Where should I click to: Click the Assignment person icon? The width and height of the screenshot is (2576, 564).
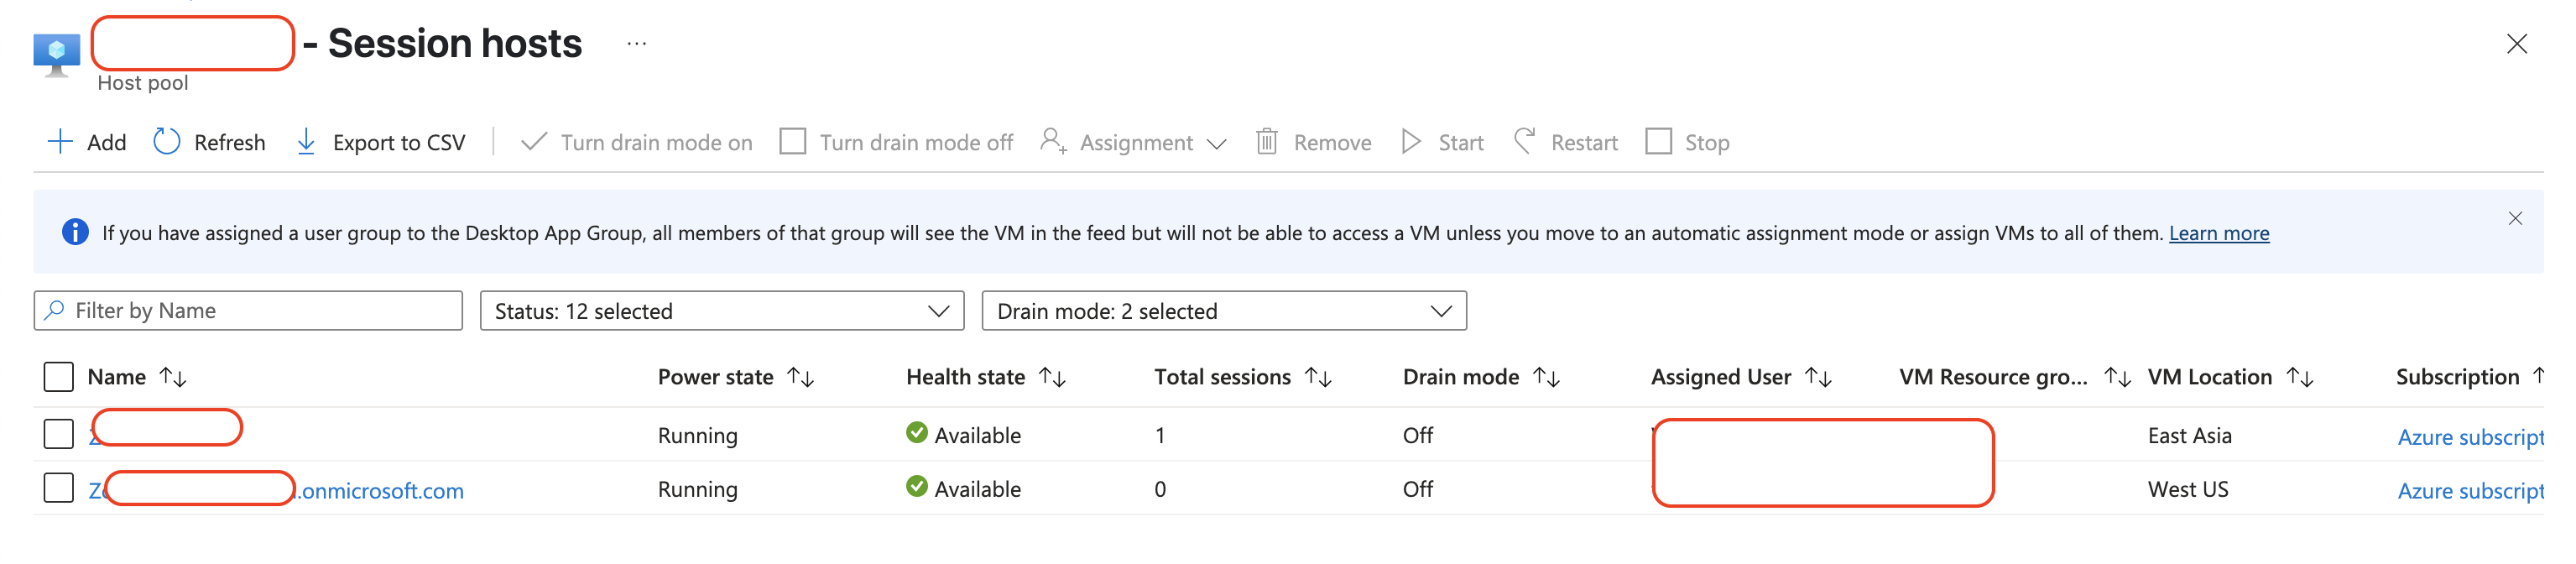coord(1053,141)
